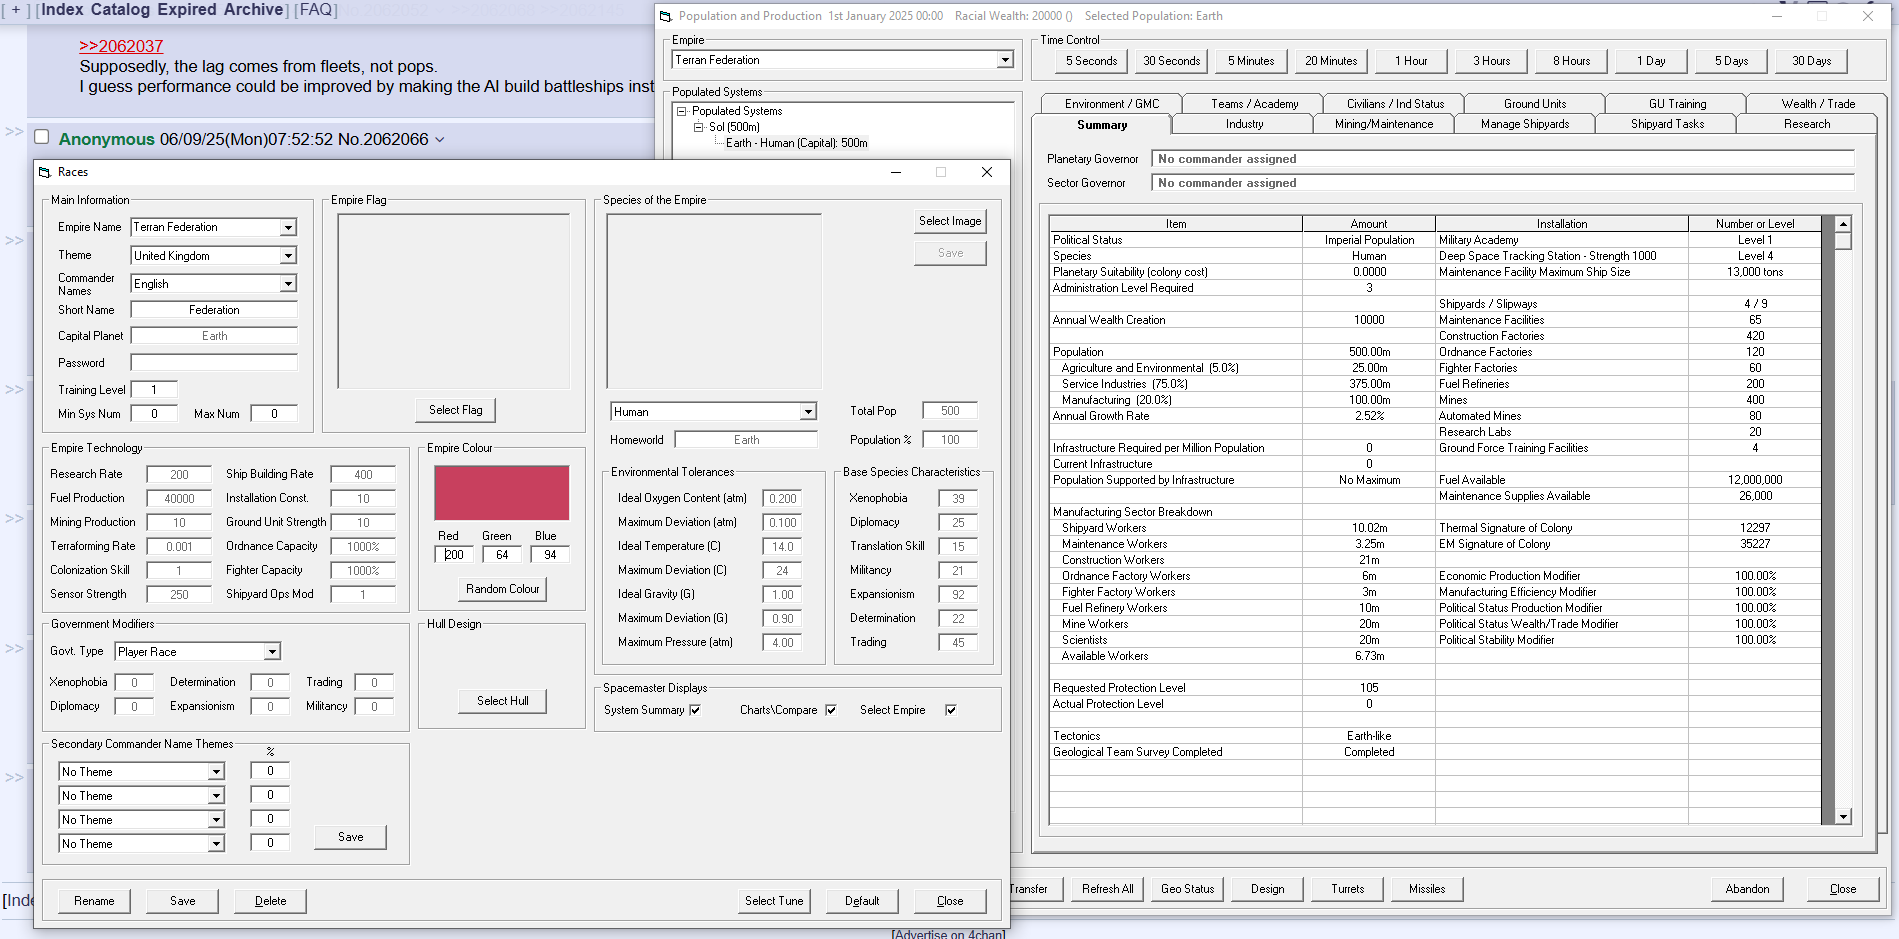Open species dropdown showing Human
Image resolution: width=1899 pixels, height=939 pixels.
point(808,412)
